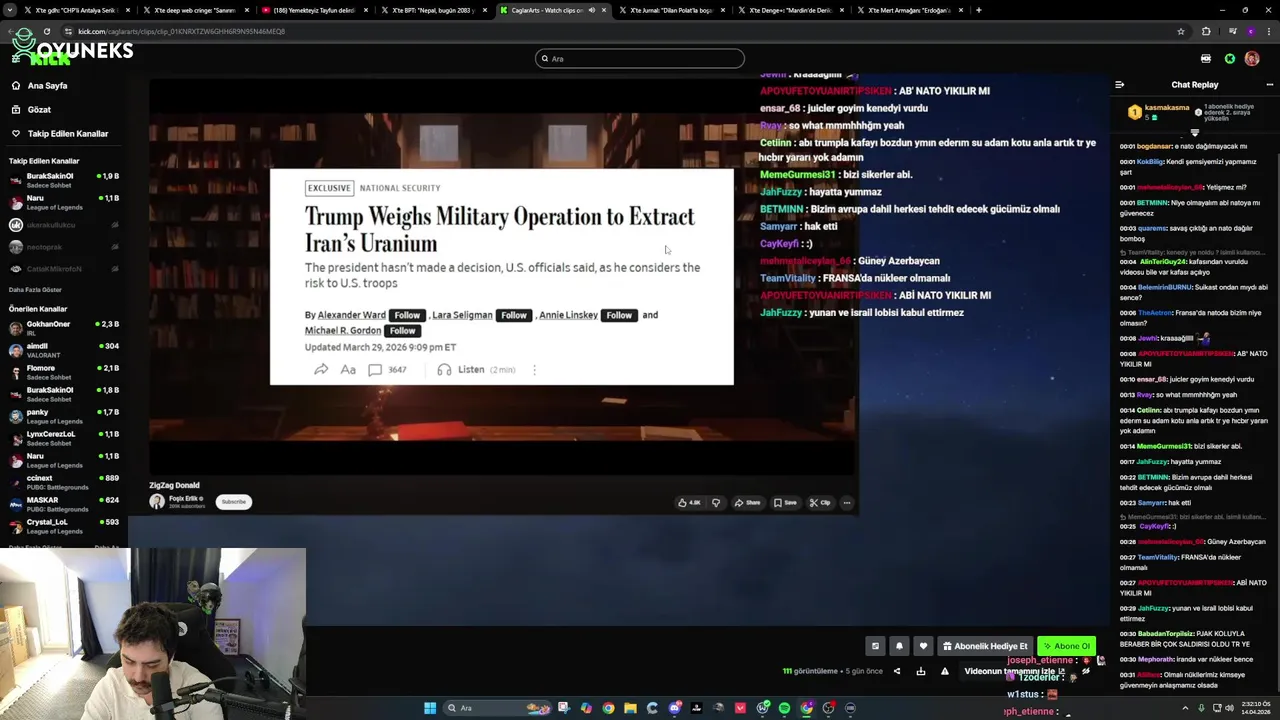Screen dimensions: 1280x720
Task: Click the heart follow icon
Action: click(x=923, y=646)
